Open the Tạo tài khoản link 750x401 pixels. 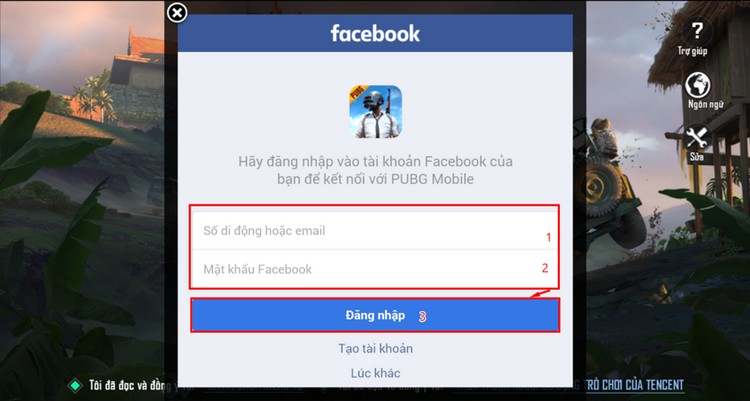point(375,348)
